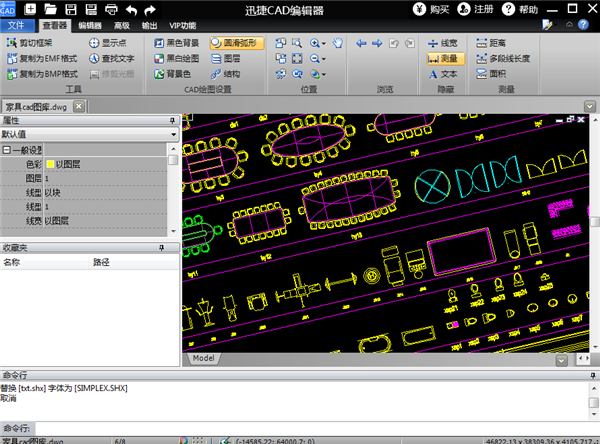Select the 距离 distance measure tool
600x444 pixels.
coord(491,43)
